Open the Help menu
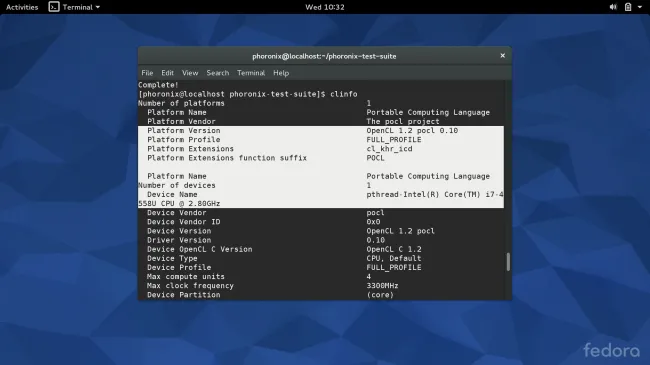 pyautogui.click(x=281, y=73)
